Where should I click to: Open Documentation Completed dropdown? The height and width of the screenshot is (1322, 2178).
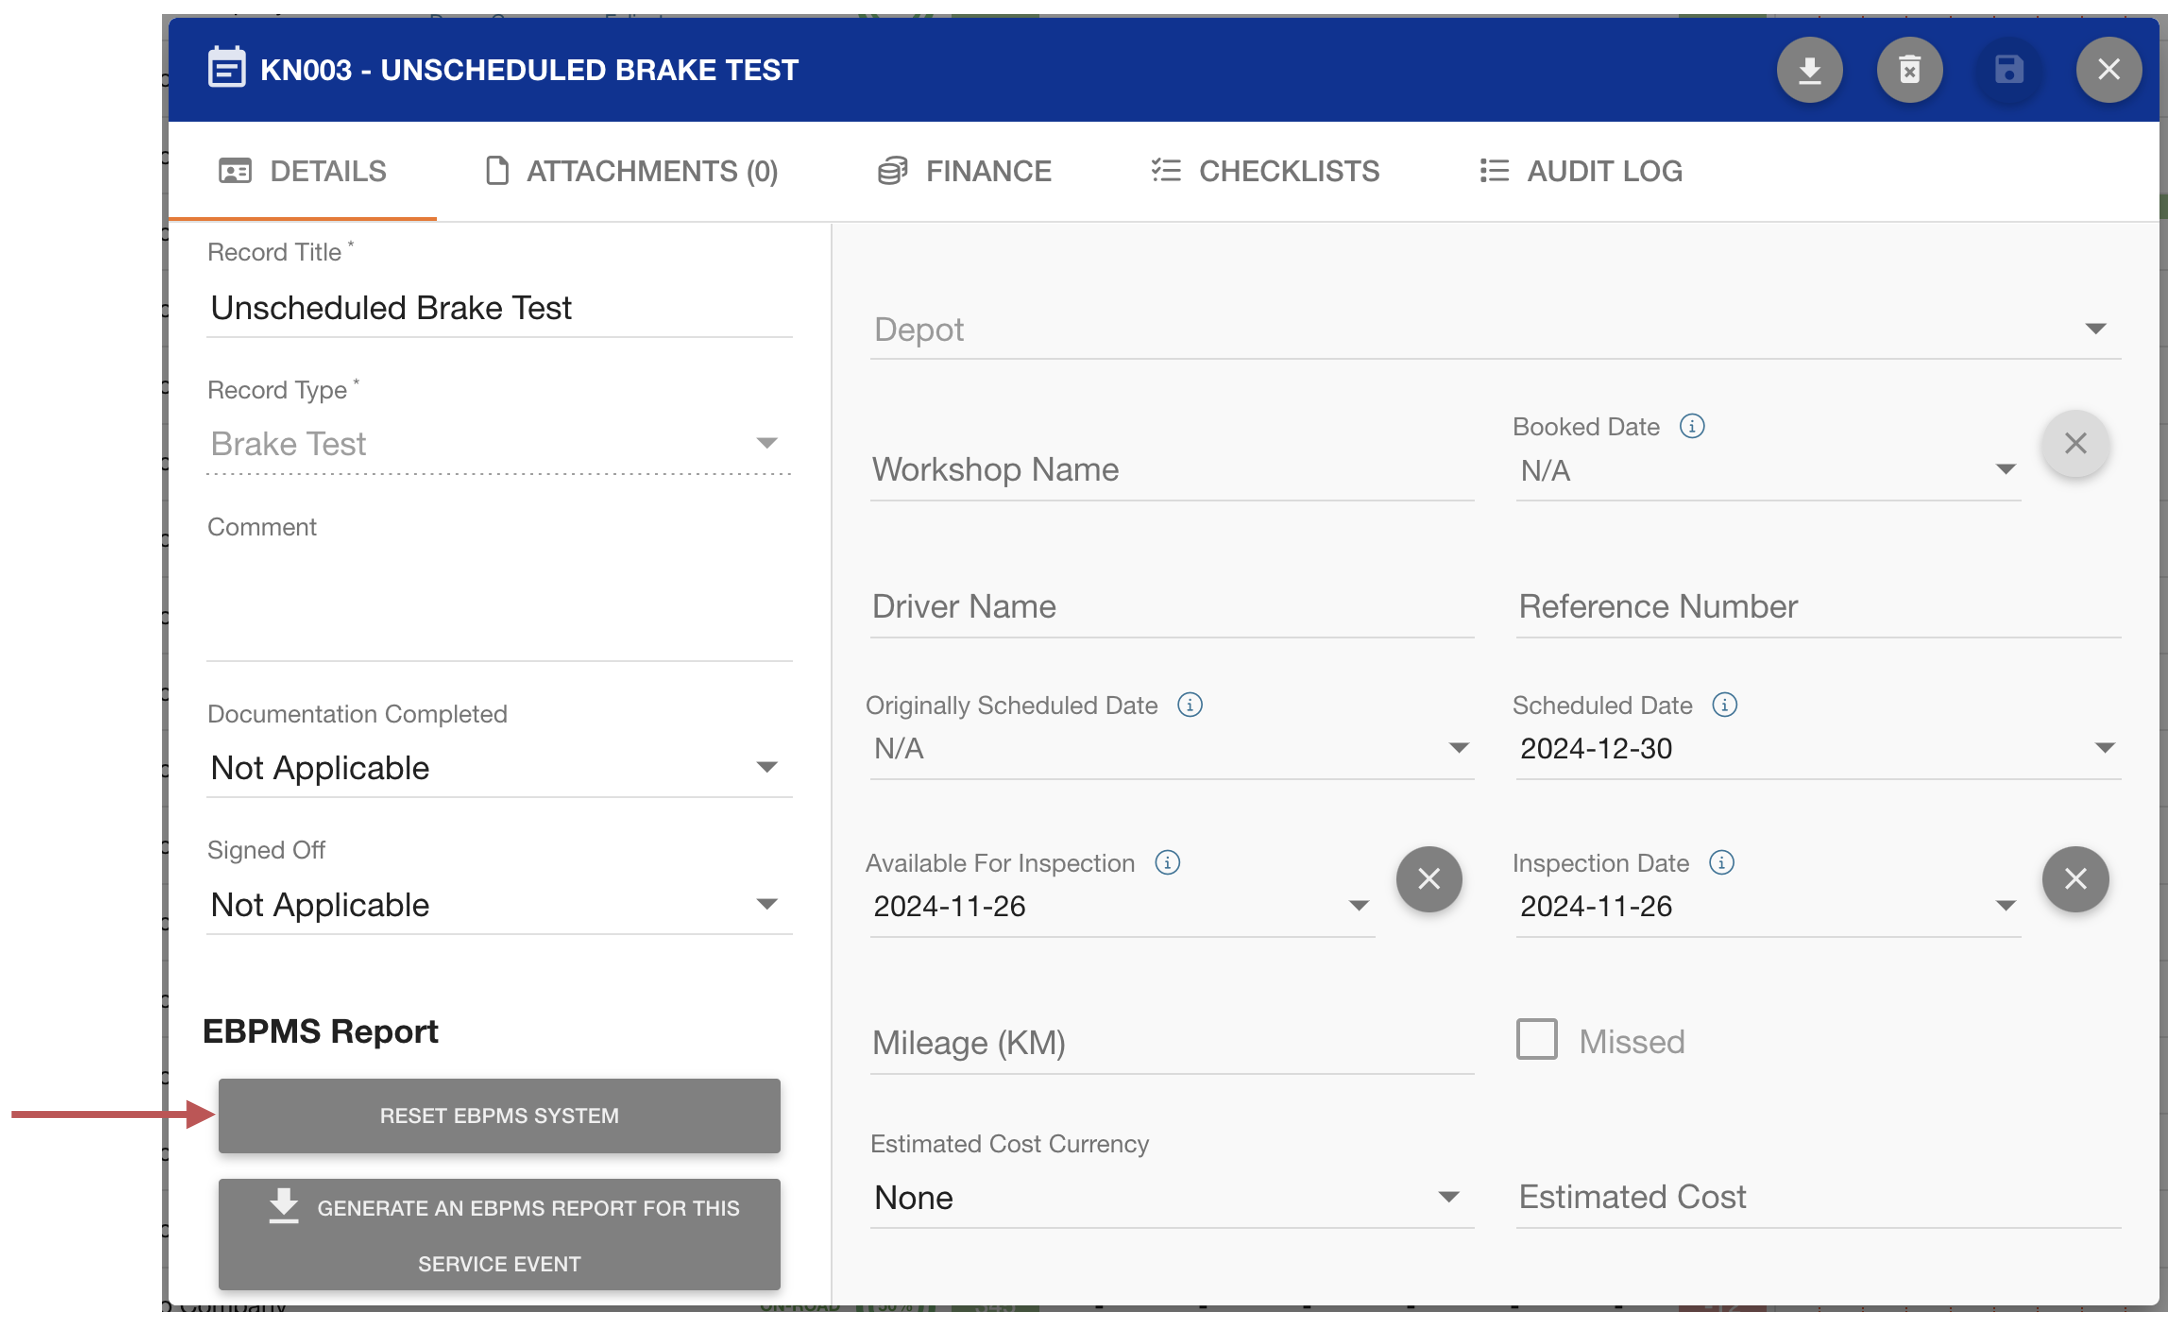(x=498, y=768)
